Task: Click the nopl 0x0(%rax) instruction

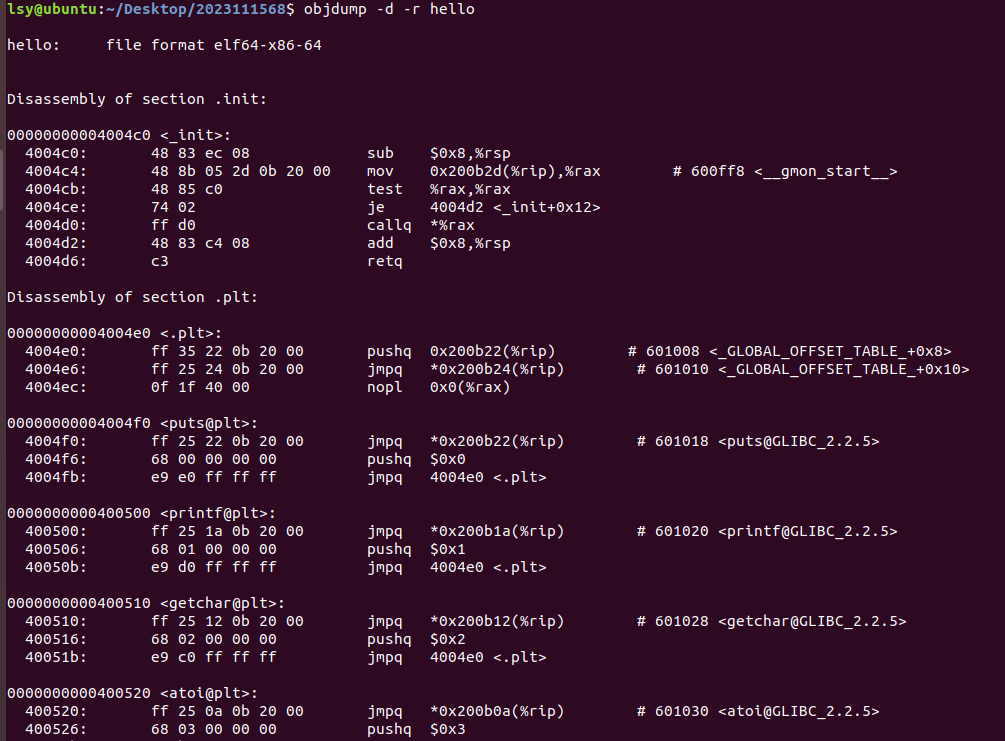Action: [439, 387]
